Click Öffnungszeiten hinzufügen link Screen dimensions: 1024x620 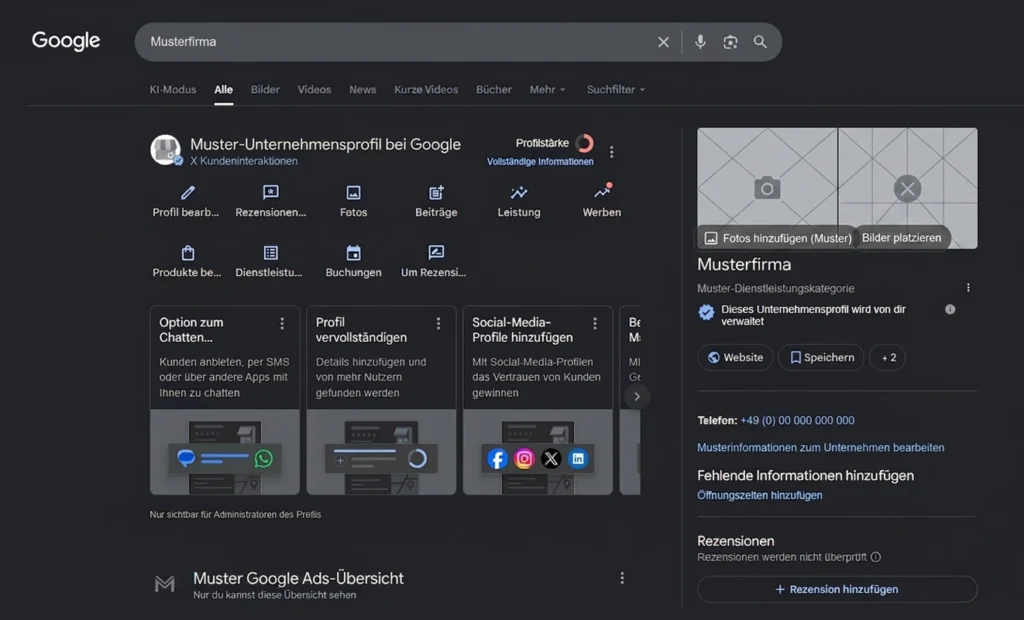(x=760, y=495)
